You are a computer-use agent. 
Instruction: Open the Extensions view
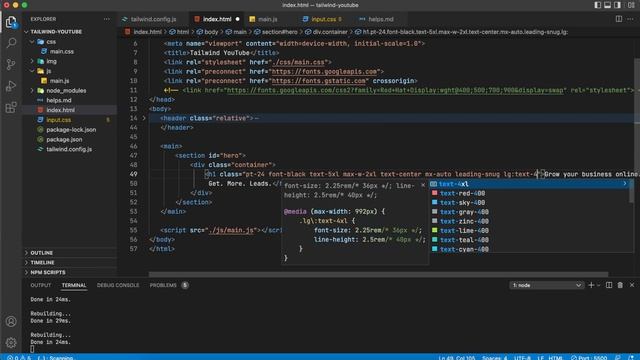[11, 107]
